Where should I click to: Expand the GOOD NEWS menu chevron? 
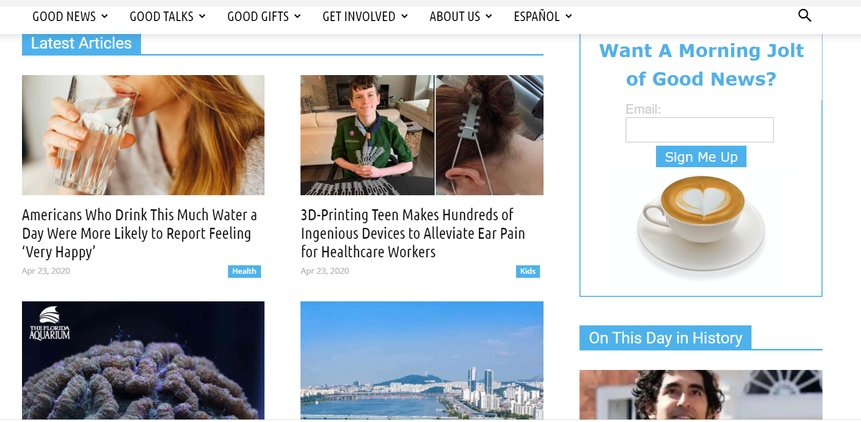(x=105, y=16)
